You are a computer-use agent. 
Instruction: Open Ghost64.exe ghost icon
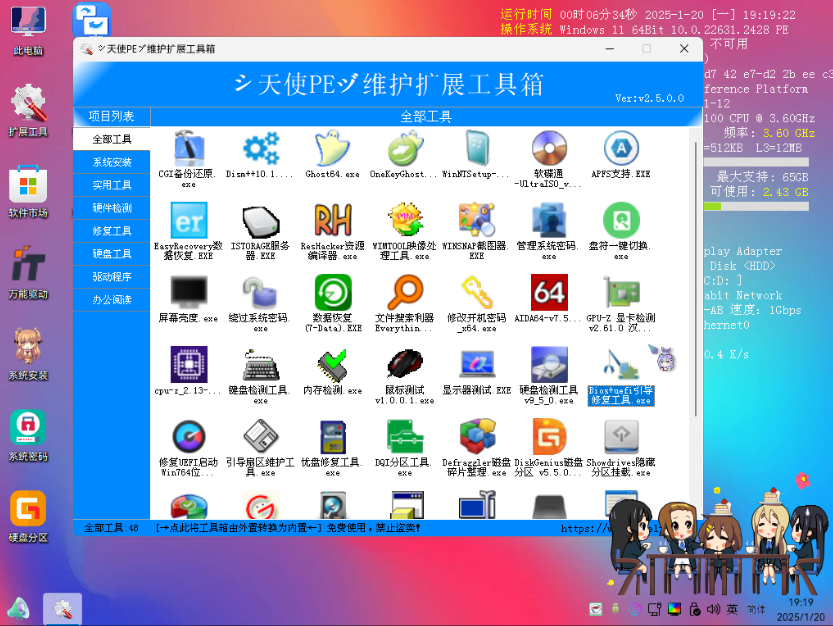[x=333, y=148]
